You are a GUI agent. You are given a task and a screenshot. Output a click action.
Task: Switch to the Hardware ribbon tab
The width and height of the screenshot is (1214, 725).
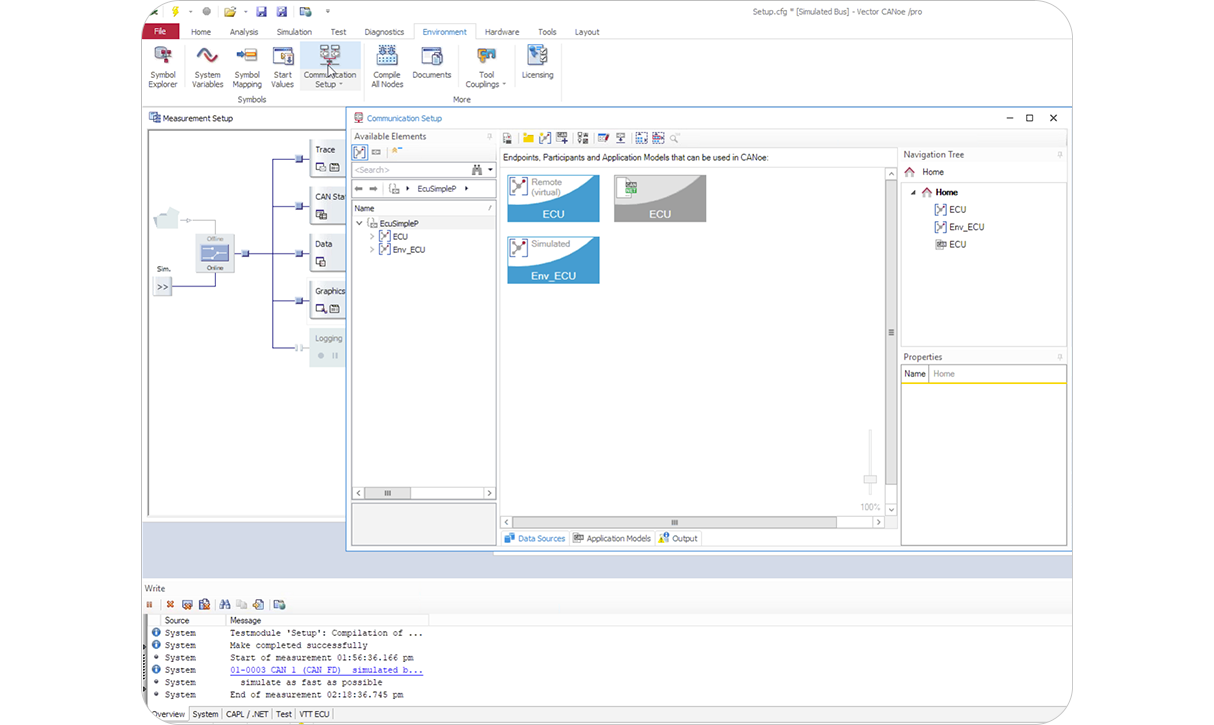(502, 32)
